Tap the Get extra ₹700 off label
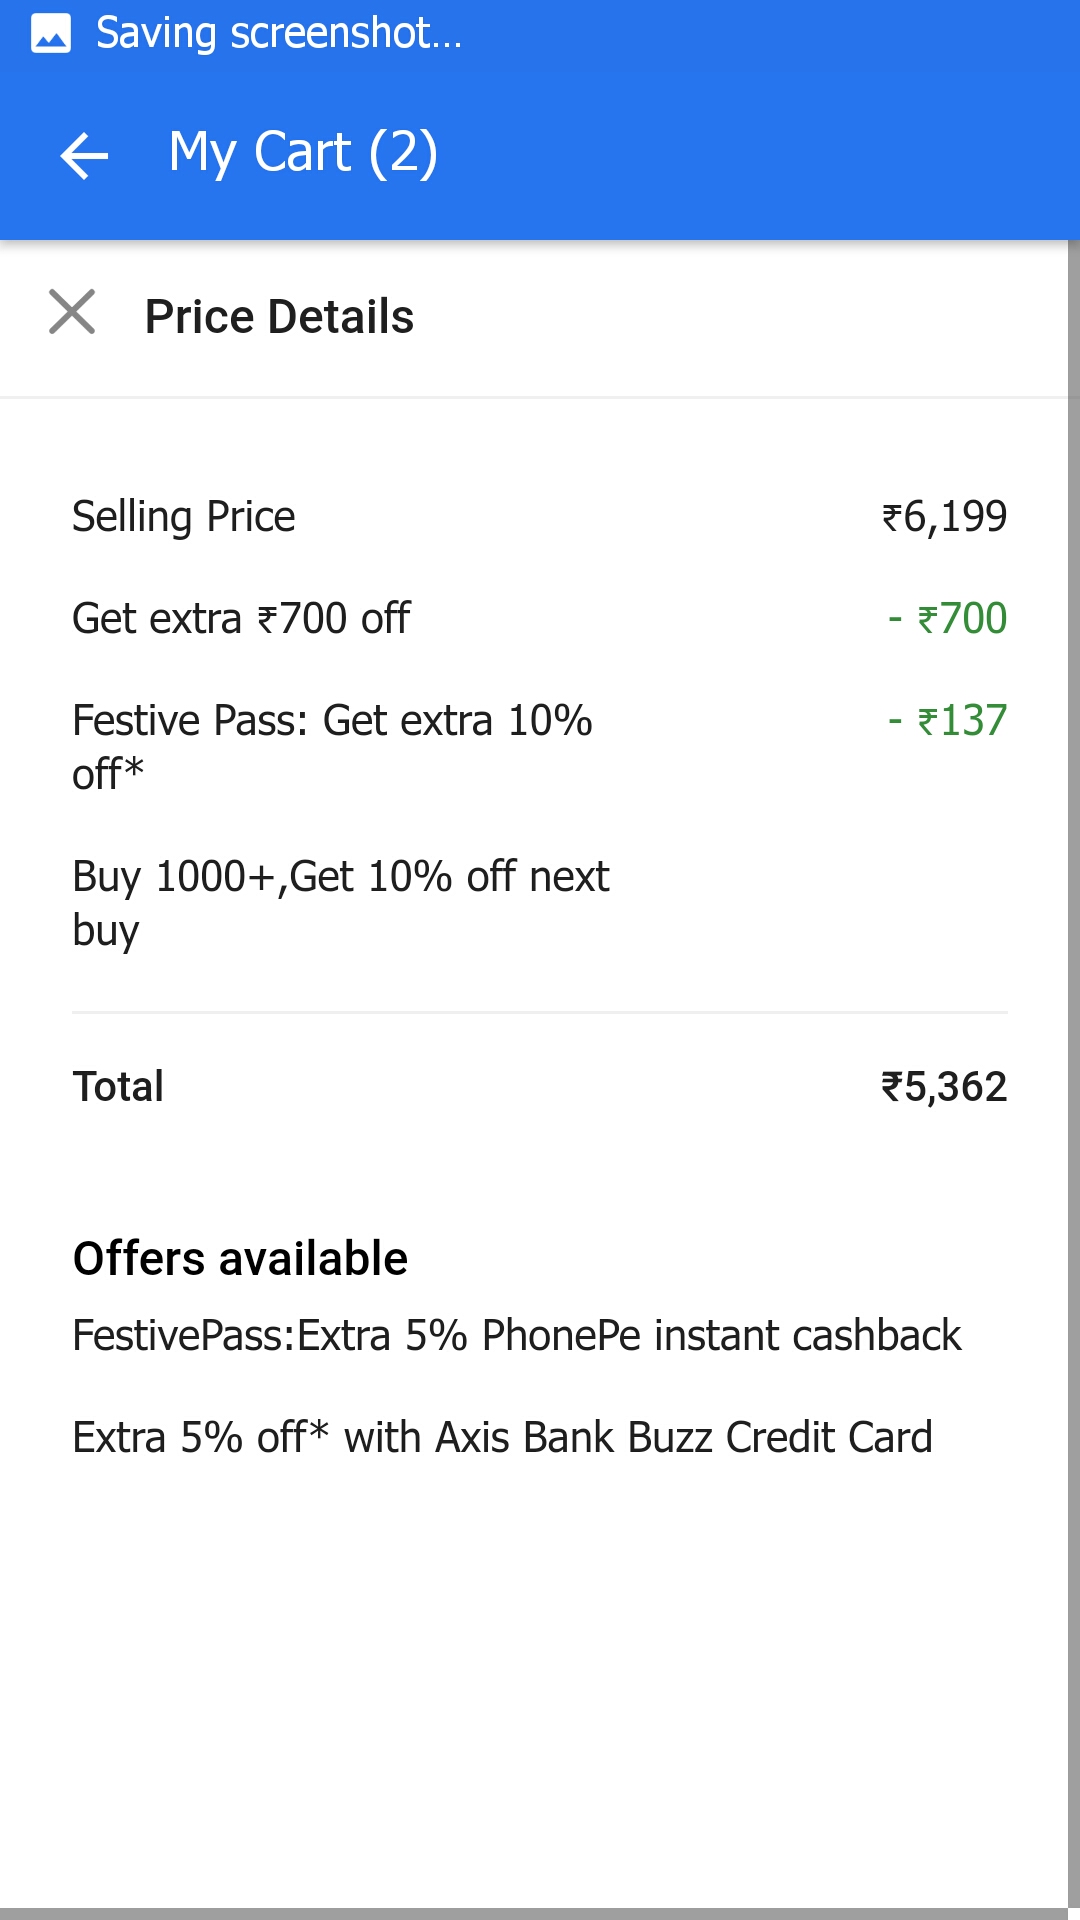This screenshot has width=1080, height=1920. click(x=241, y=619)
